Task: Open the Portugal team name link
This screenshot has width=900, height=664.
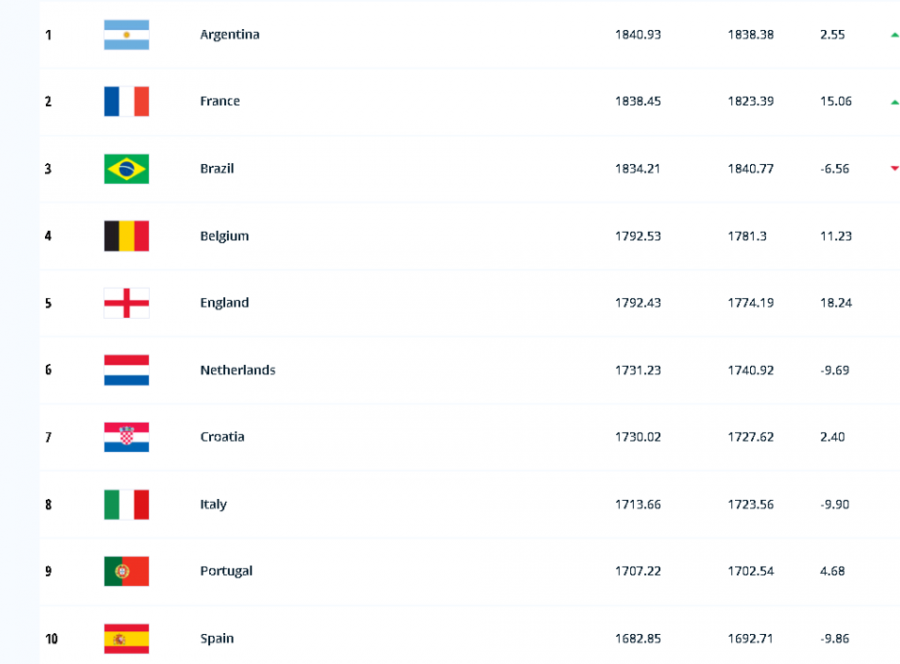Action: pyautogui.click(x=226, y=571)
